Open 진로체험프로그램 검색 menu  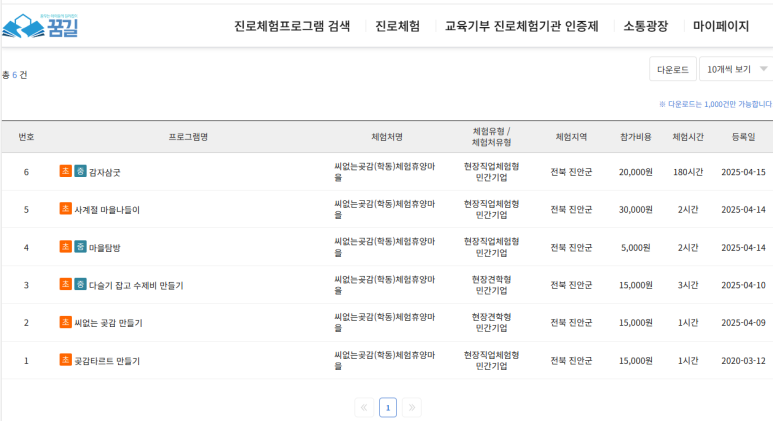point(292,26)
